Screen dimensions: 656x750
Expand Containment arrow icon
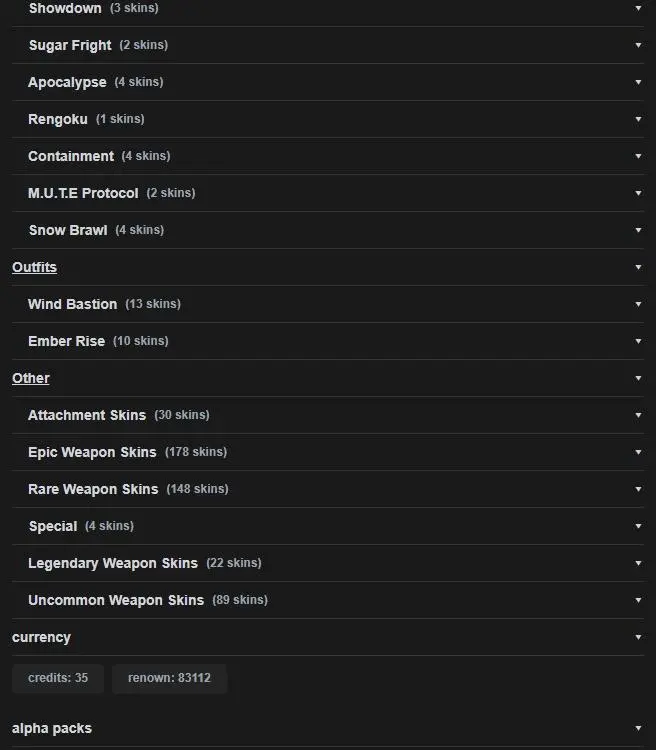click(638, 156)
